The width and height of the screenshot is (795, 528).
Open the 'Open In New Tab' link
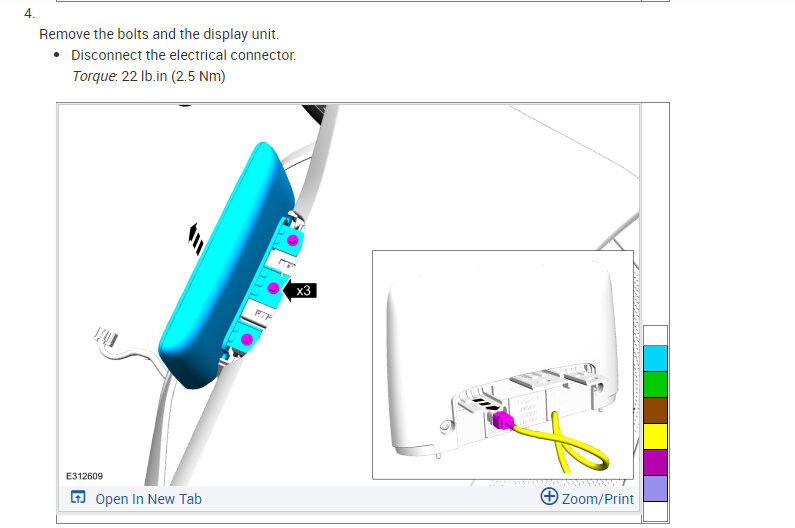click(149, 499)
